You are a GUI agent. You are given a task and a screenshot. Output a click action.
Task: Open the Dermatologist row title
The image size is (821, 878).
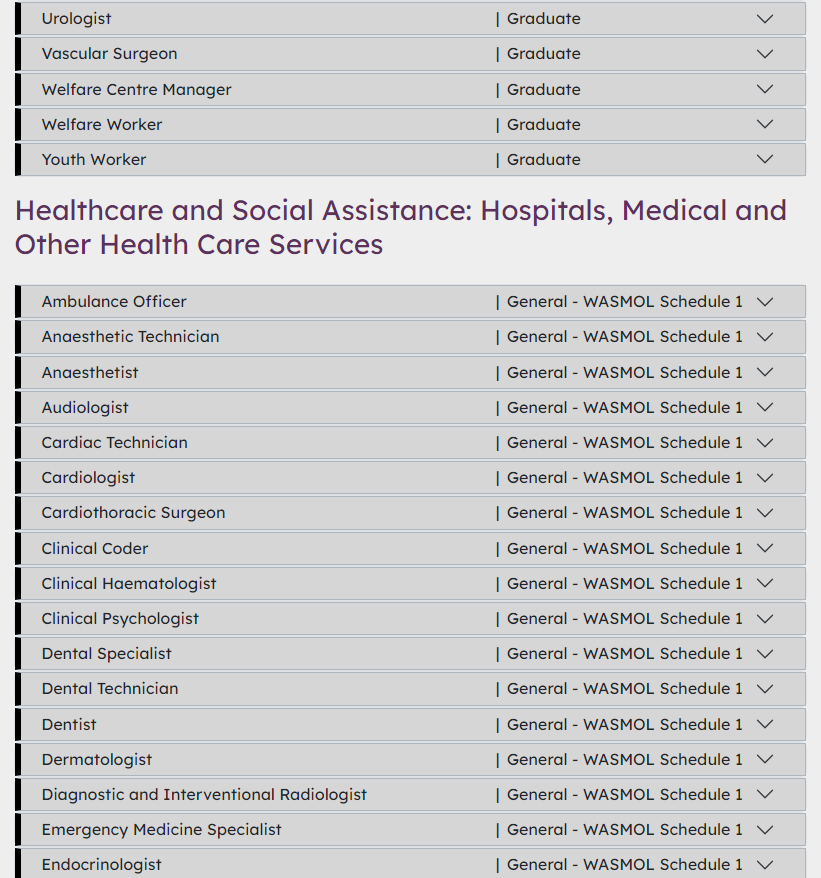point(97,760)
